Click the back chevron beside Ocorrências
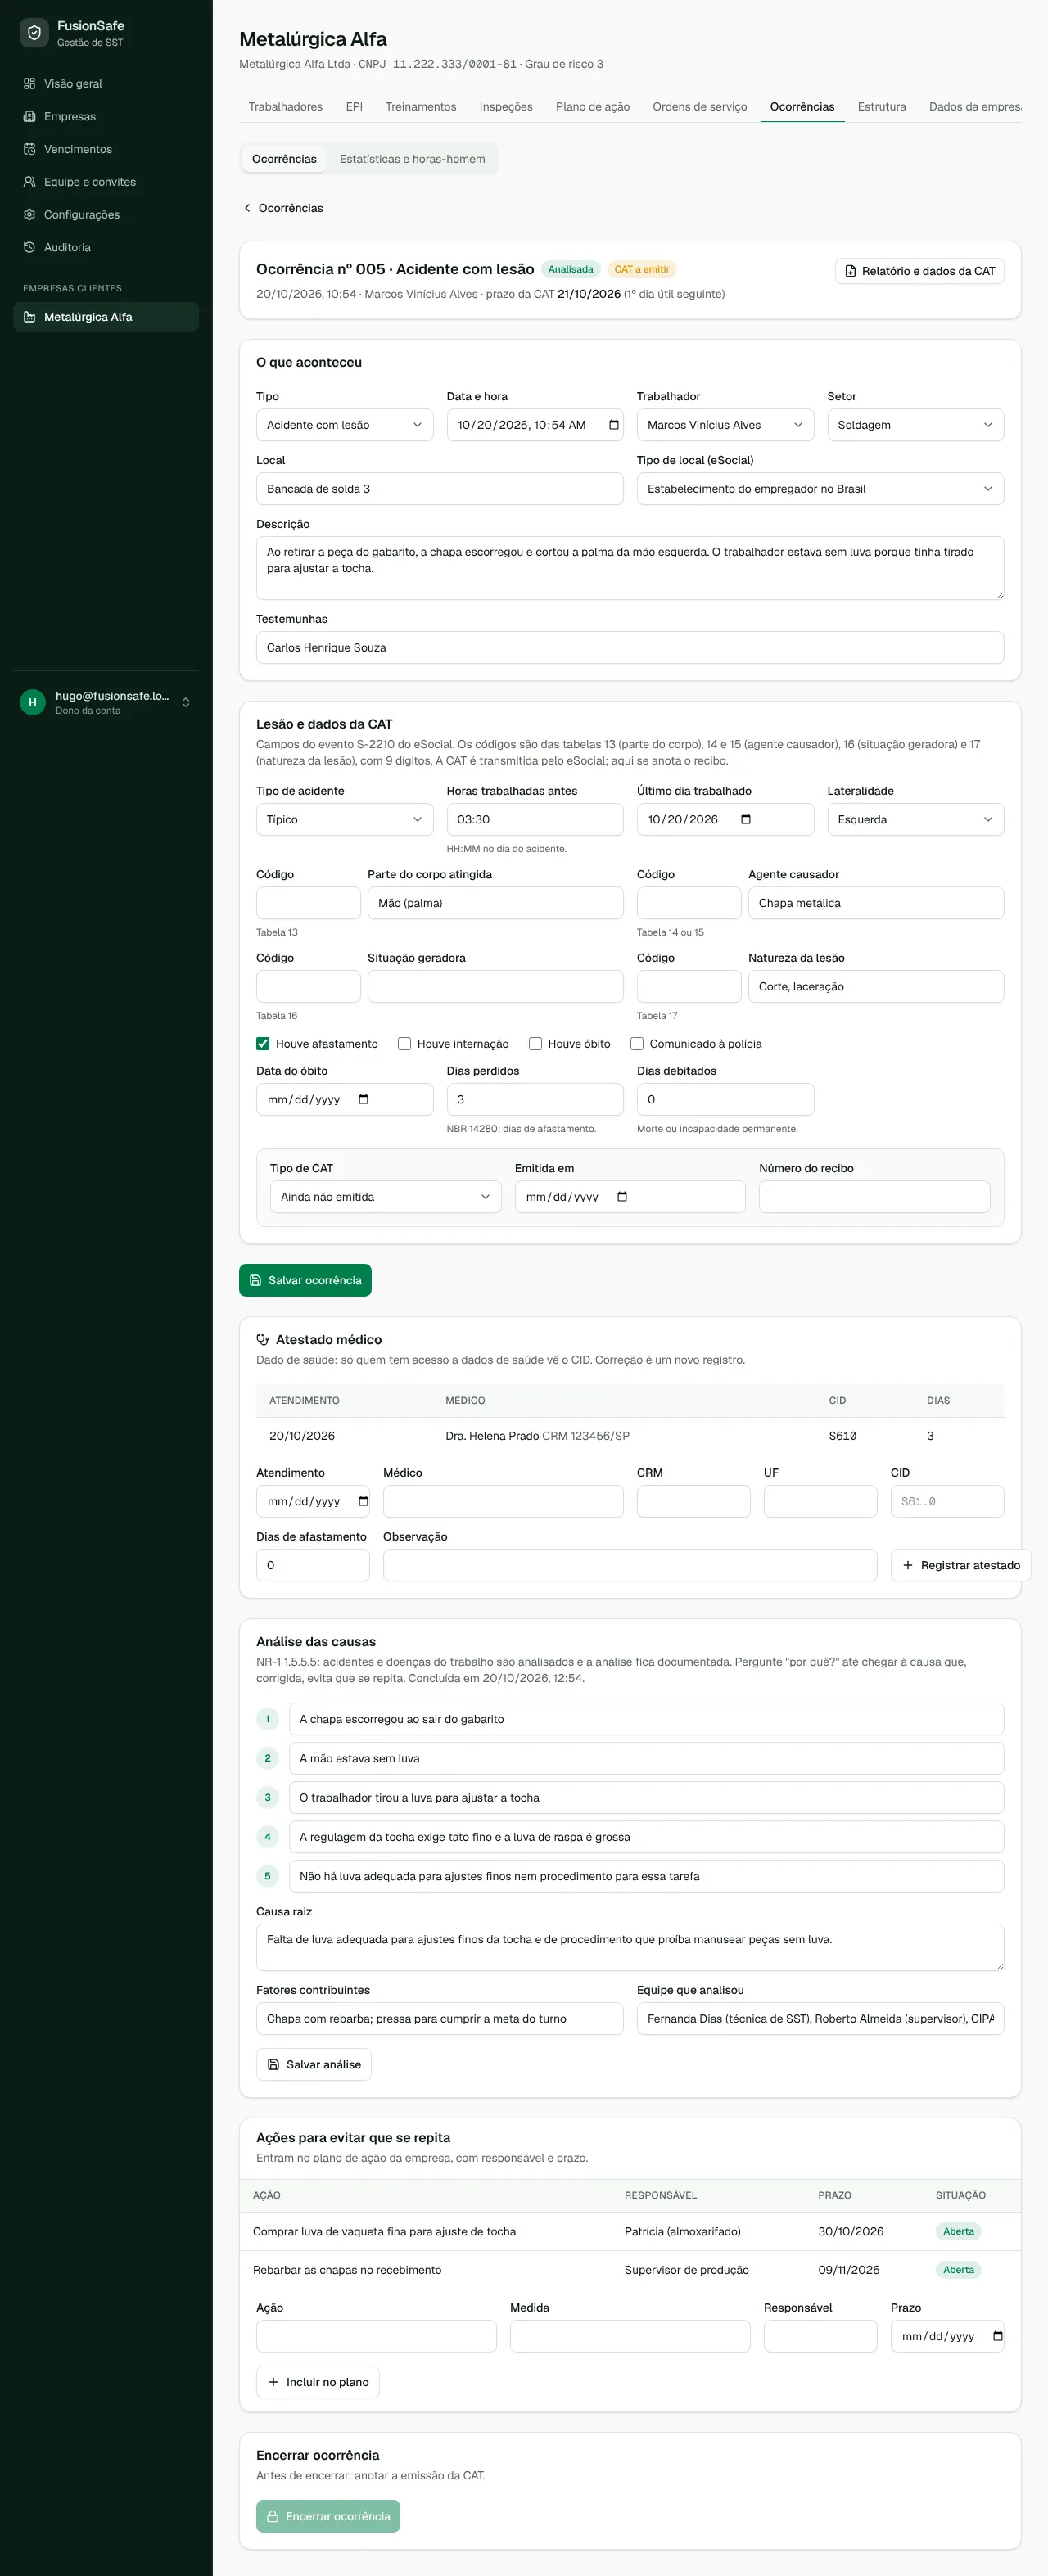Image resolution: width=1048 pixels, height=2576 pixels. [x=247, y=208]
